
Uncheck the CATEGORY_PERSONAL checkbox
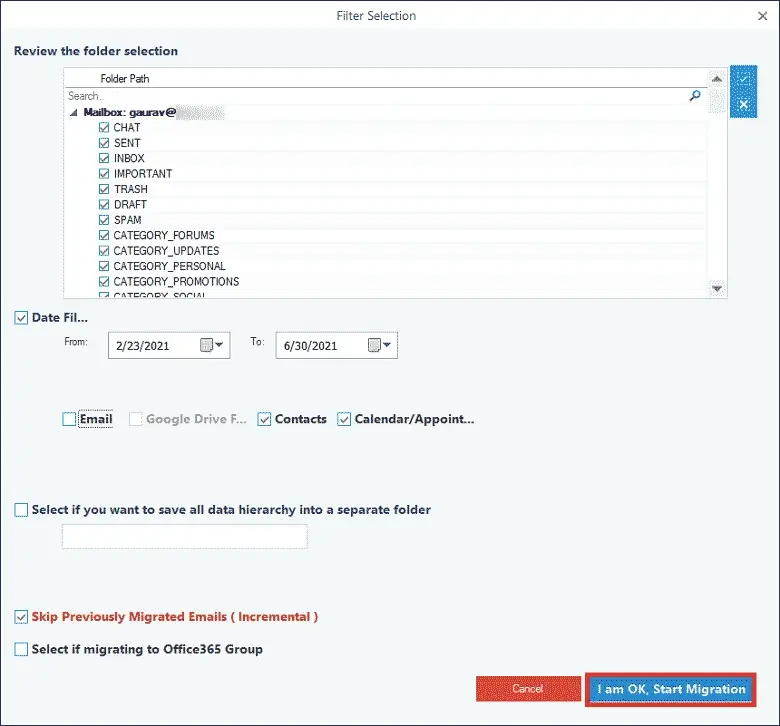pyautogui.click(x=103, y=266)
